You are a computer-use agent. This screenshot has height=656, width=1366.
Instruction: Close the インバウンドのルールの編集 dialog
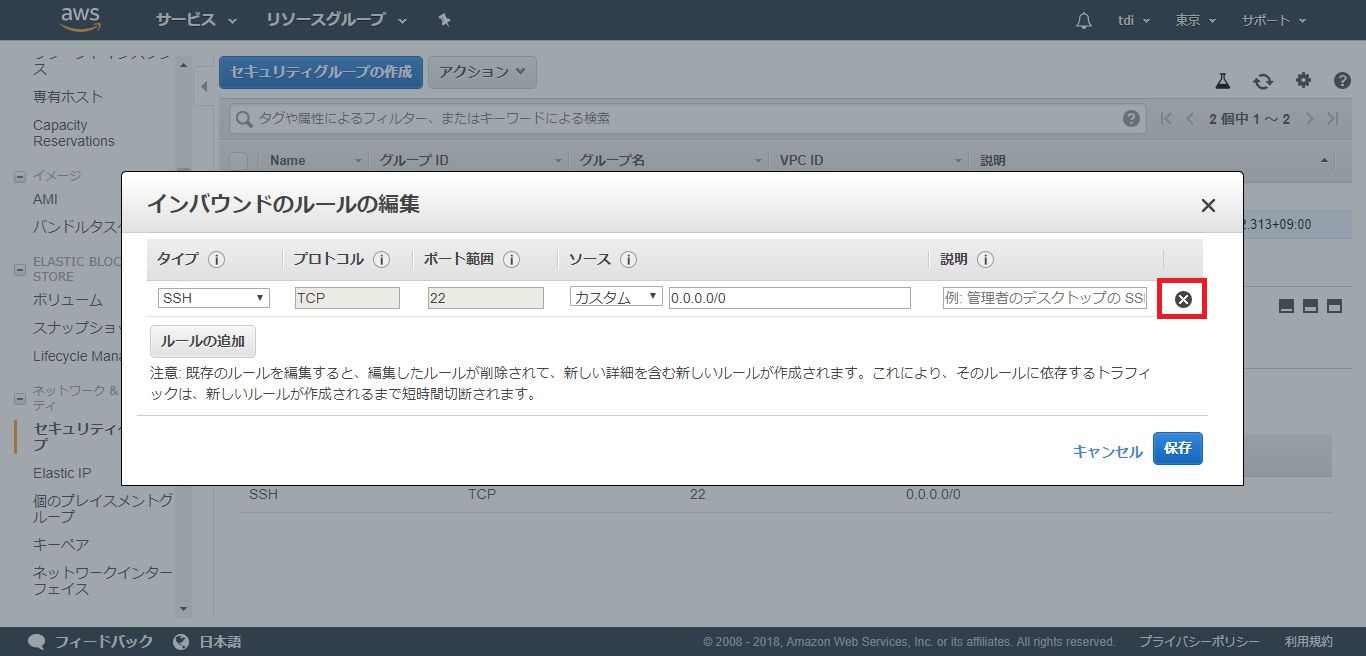1208,205
